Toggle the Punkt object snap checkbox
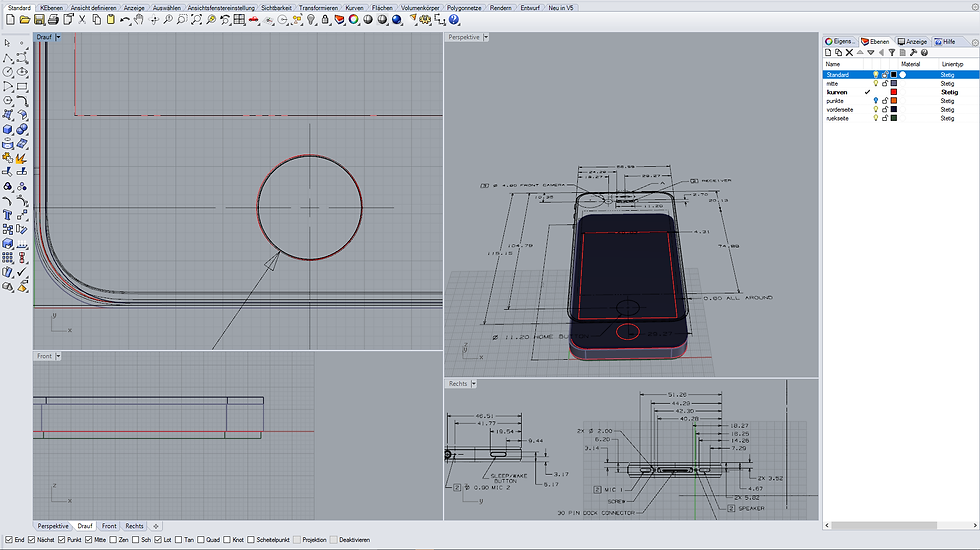 [x=62, y=539]
